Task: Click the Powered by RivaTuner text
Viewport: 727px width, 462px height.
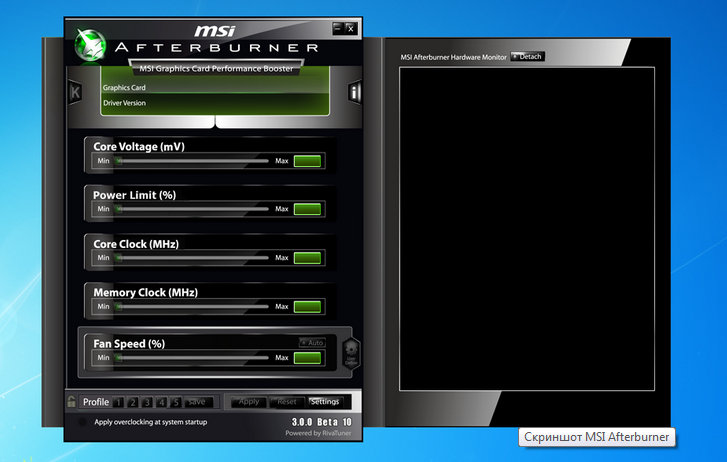Action: [318, 433]
